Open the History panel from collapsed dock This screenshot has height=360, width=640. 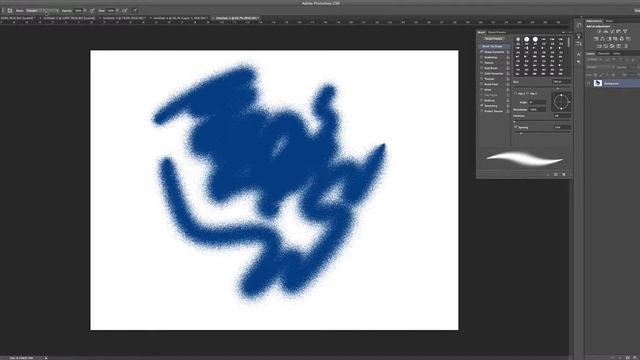click(579, 25)
